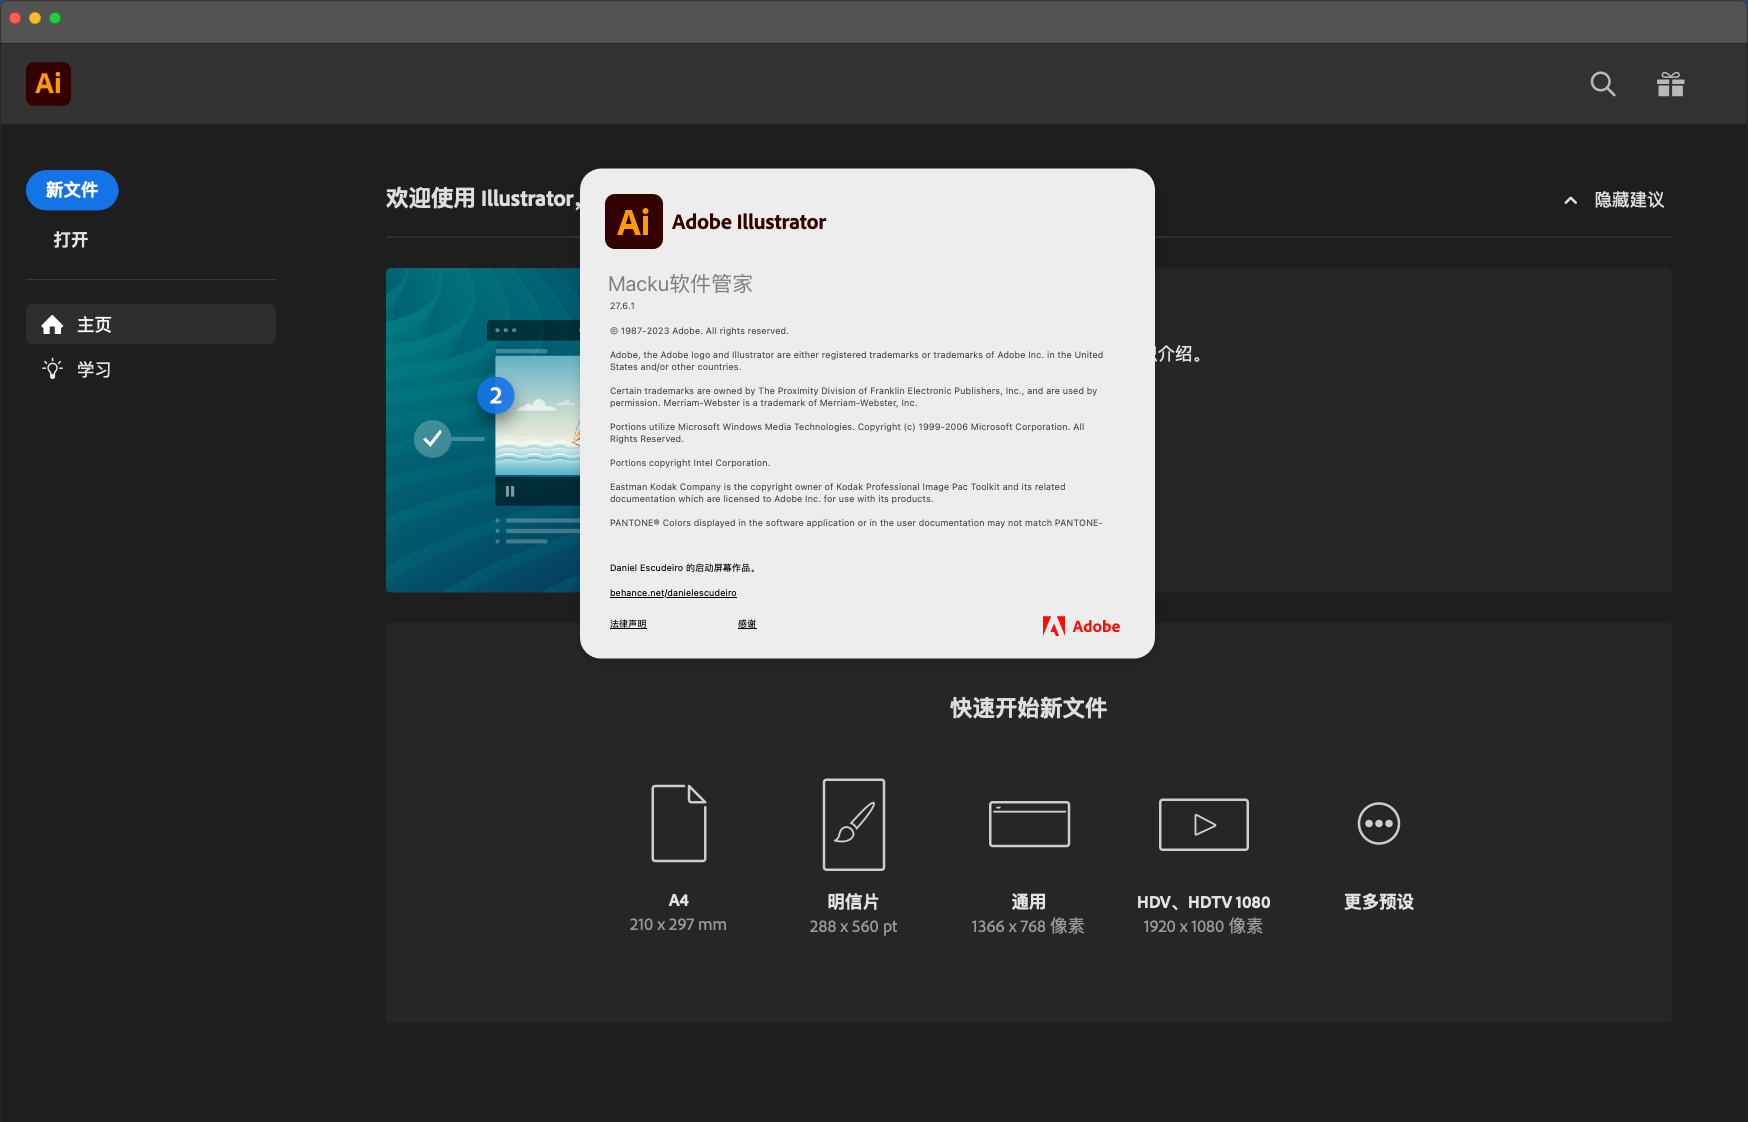Screen dimensions: 1748x1122
Task: Click the 288 x 560 pt size text
Action: point(853,927)
